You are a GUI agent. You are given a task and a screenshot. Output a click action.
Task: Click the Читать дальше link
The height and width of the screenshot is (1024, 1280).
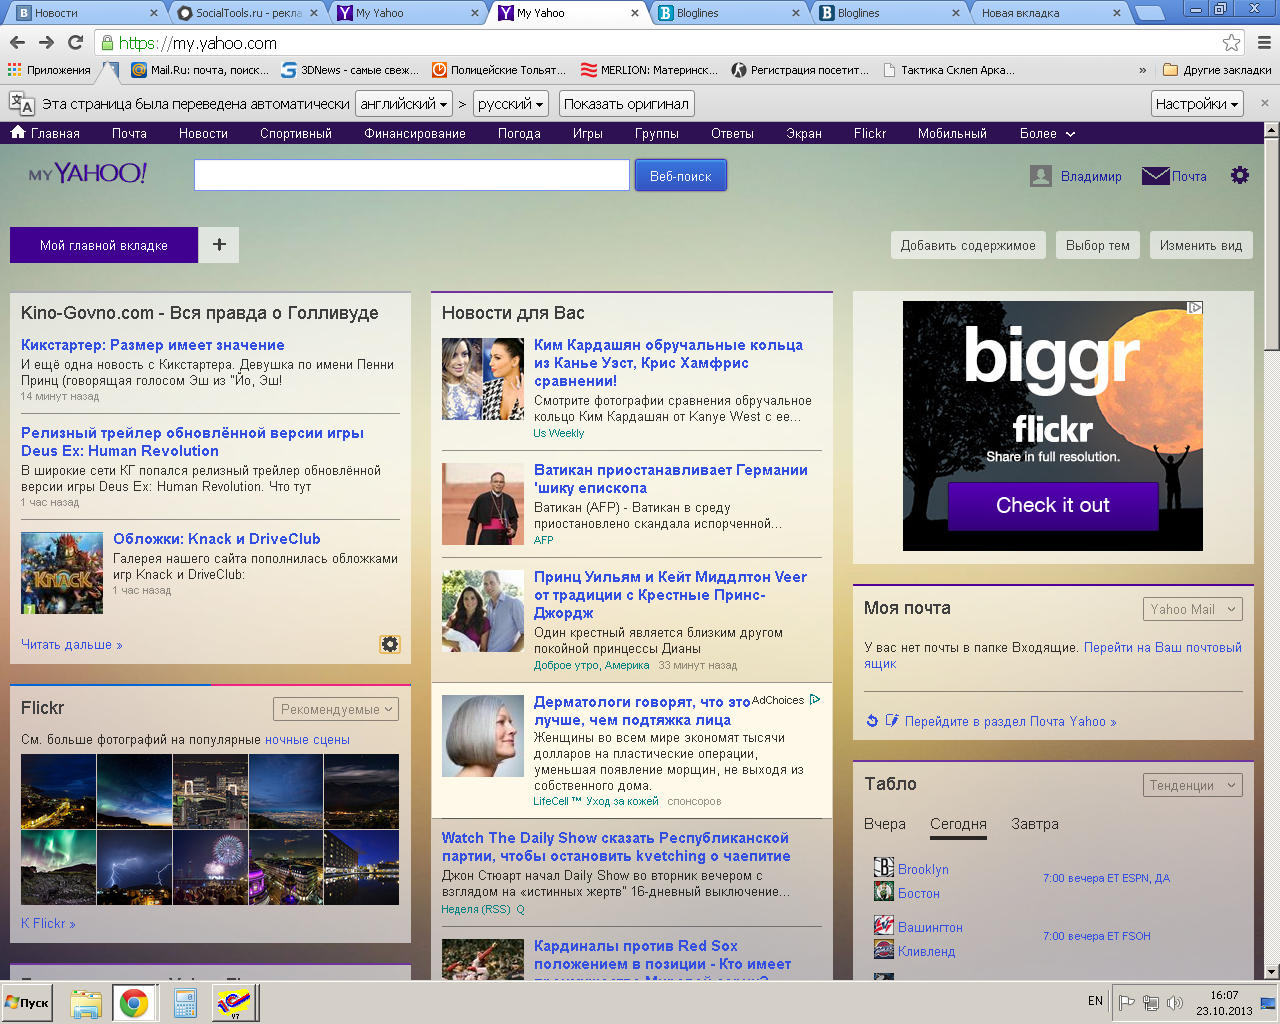pyautogui.click(x=71, y=645)
